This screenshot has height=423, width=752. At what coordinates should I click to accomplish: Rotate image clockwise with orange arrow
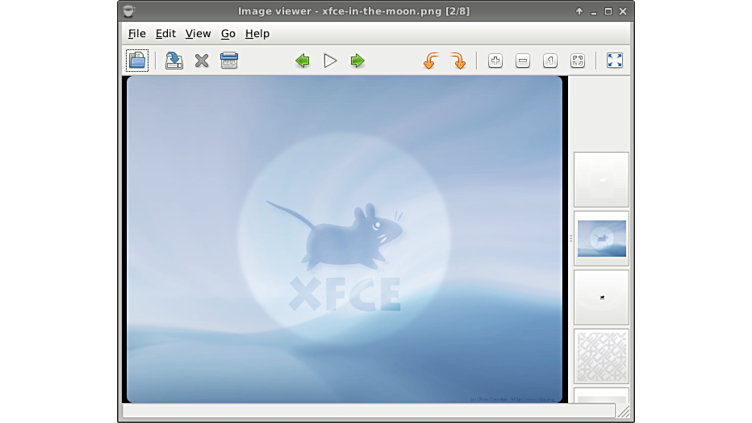click(458, 61)
